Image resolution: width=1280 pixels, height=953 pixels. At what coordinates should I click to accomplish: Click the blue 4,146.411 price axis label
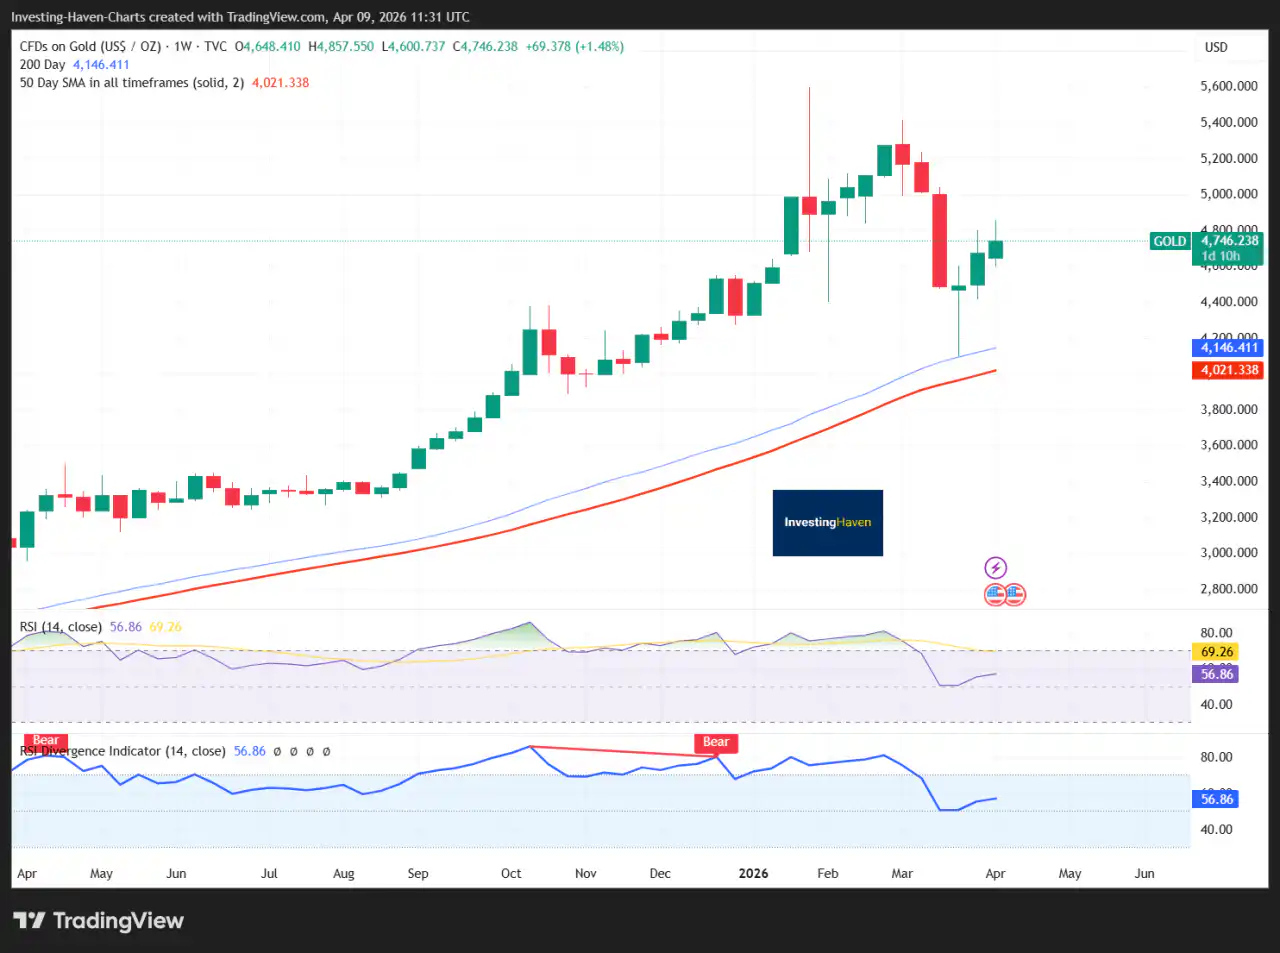coord(1228,348)
